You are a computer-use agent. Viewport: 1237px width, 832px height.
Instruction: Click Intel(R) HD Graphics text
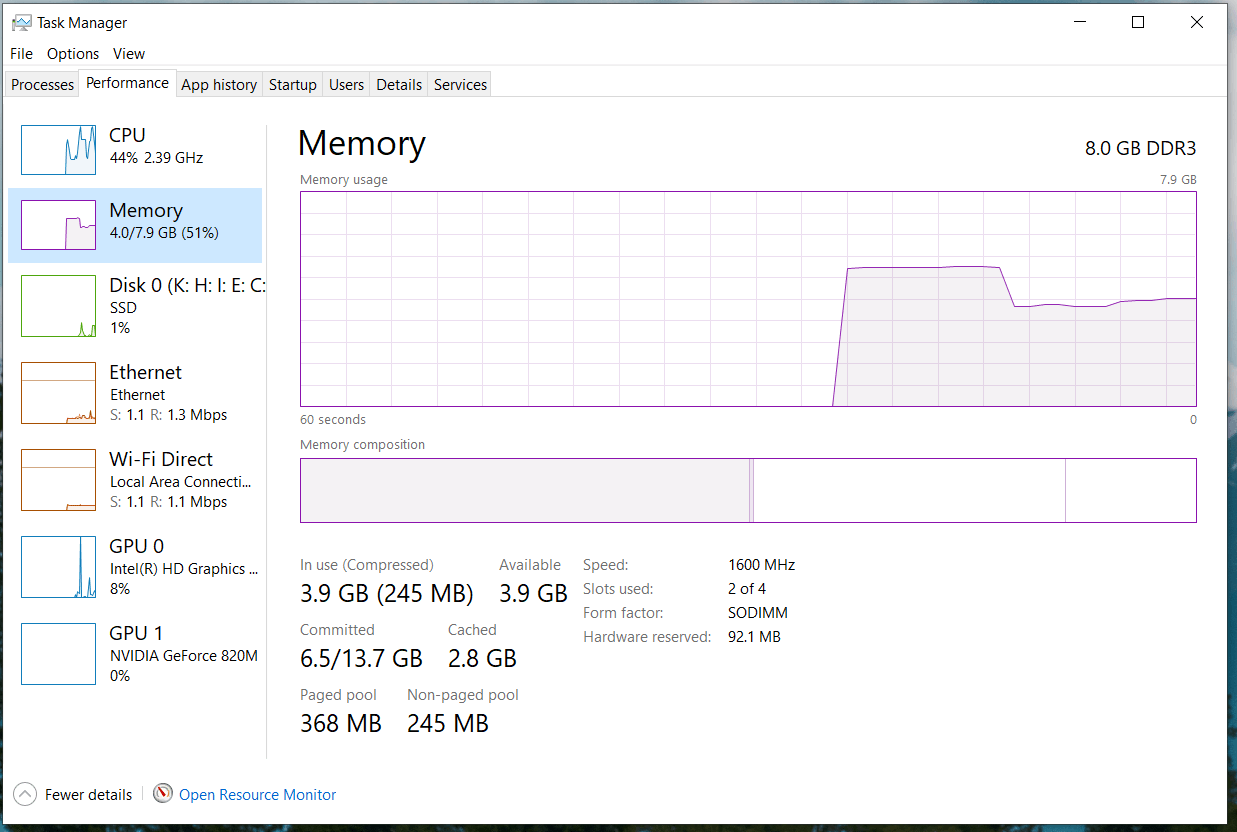click(184, 569)
